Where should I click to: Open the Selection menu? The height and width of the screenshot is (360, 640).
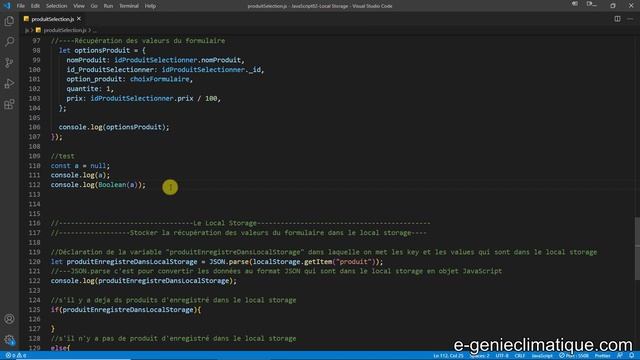56,6
